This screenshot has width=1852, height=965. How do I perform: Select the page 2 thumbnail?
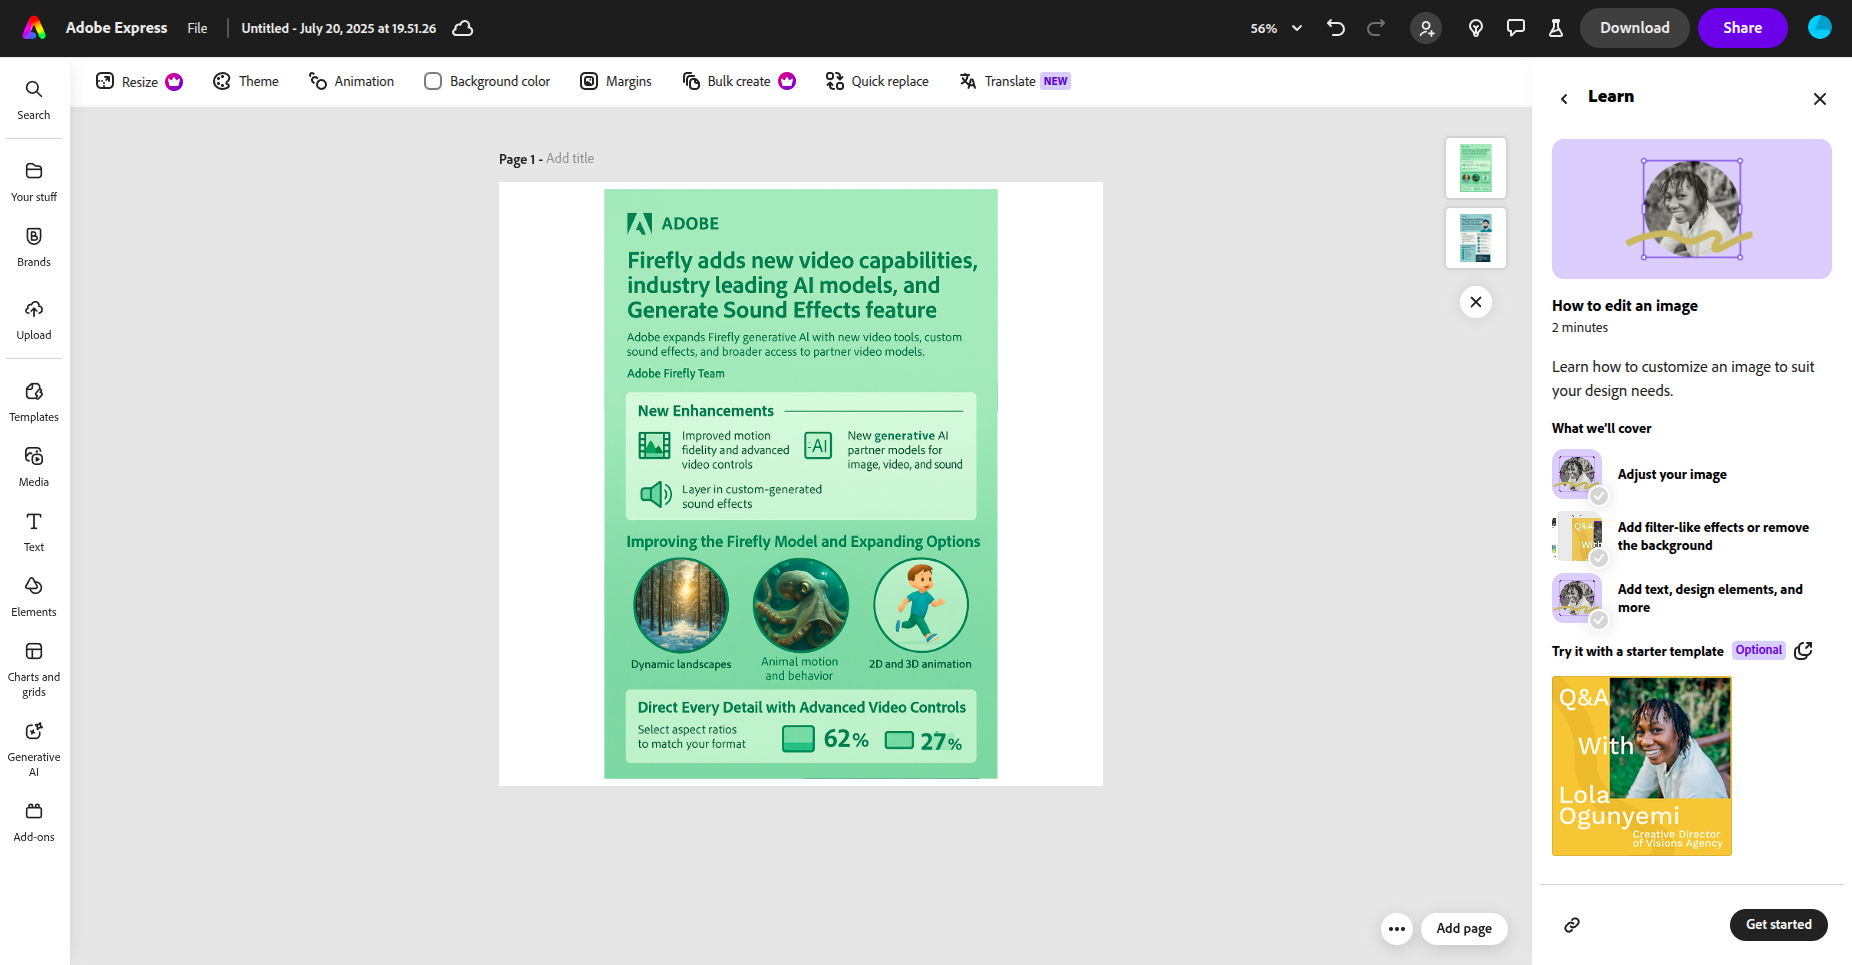pyautogui.click(x=1476, y=238)
